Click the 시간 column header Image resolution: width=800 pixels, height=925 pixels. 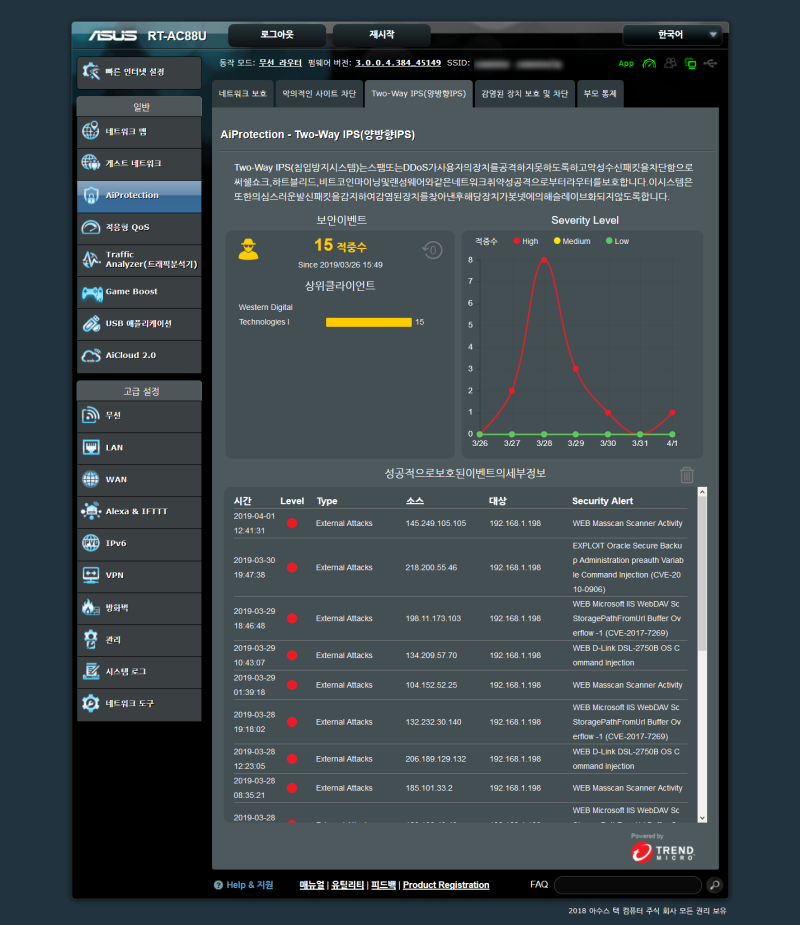(x=242, y=501)
